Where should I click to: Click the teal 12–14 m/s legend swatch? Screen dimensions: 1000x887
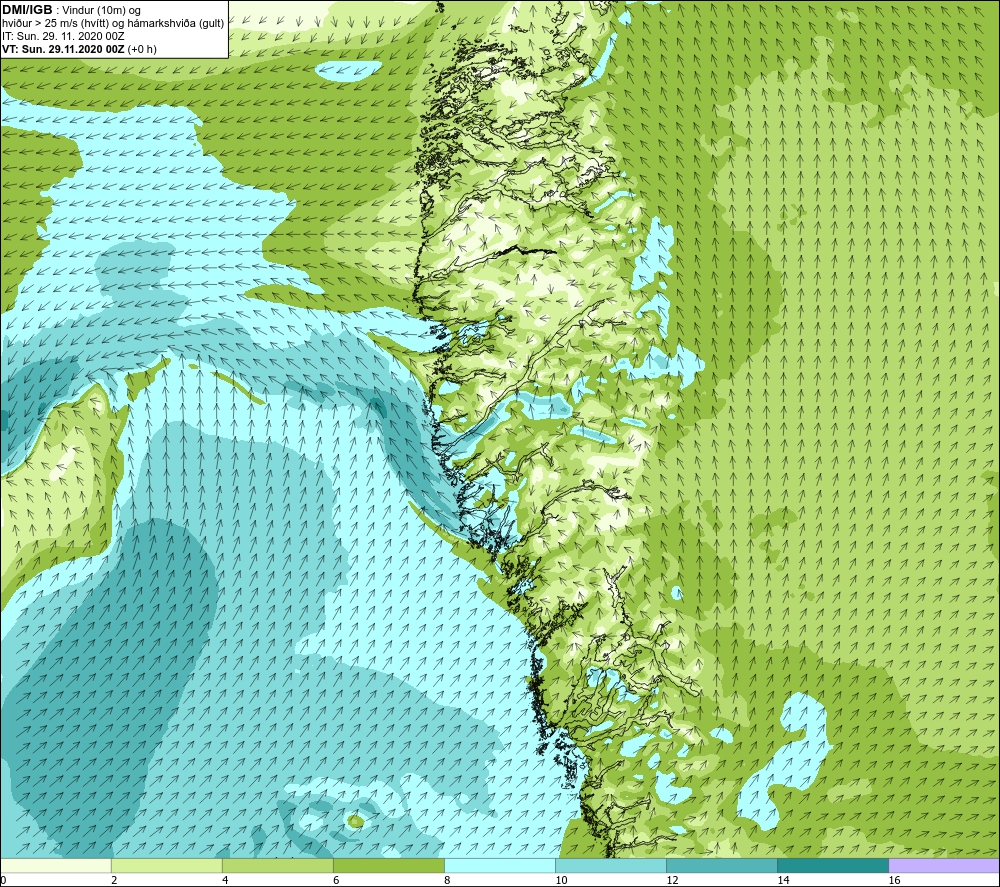(x=721, y=865)
